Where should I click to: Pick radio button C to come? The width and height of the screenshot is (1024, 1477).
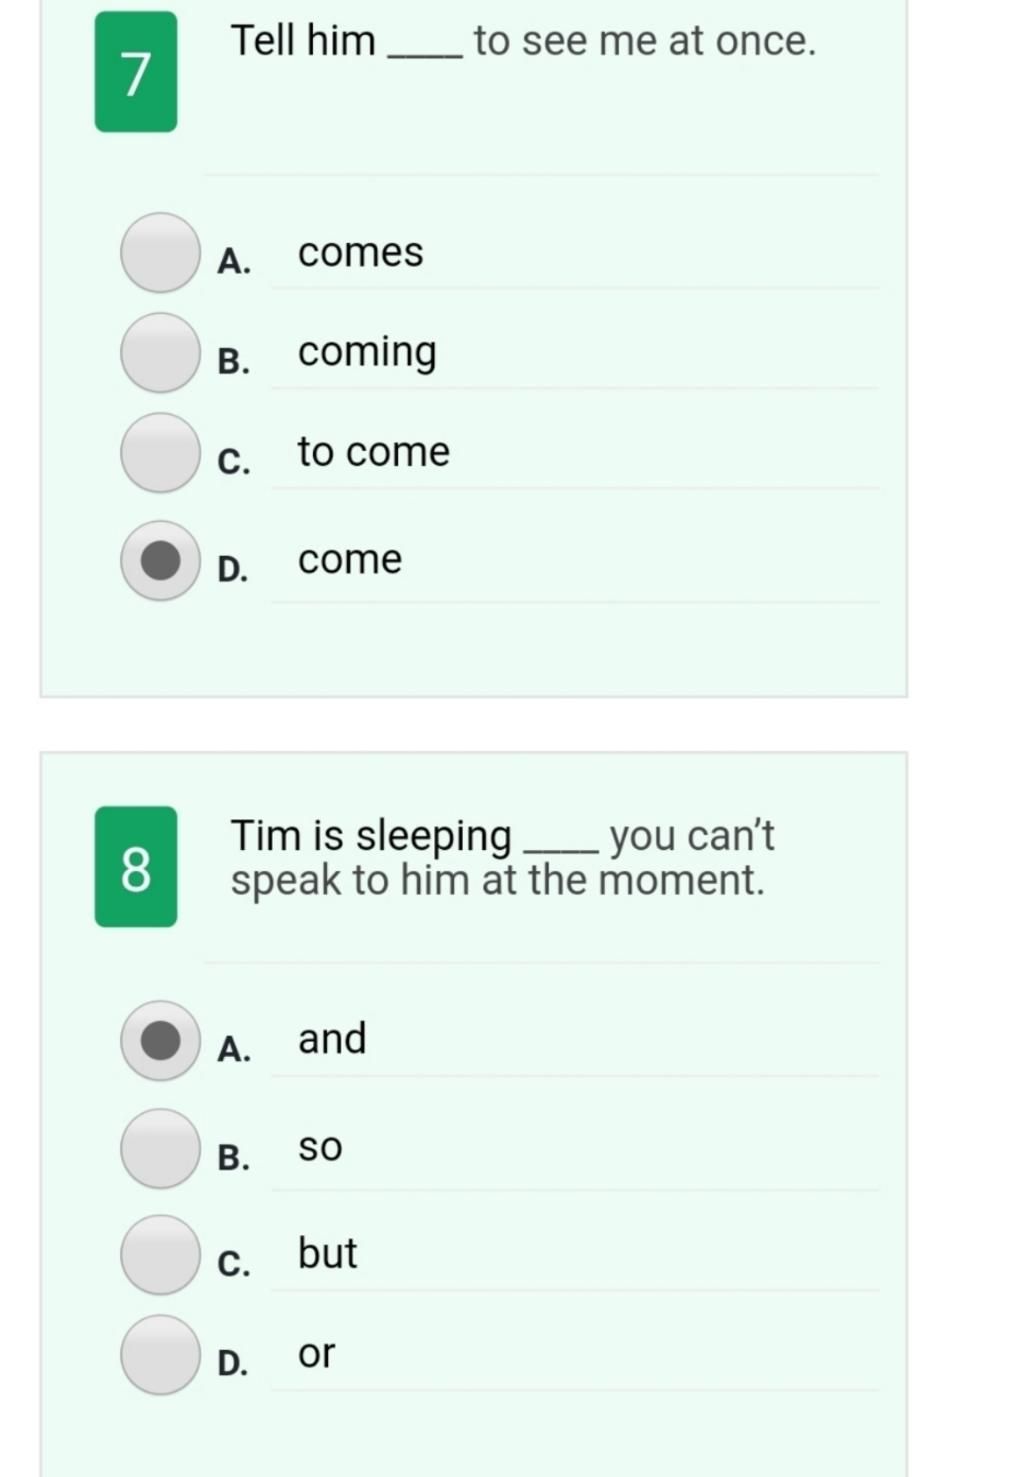pyautogui.click(x=160, y=453)
